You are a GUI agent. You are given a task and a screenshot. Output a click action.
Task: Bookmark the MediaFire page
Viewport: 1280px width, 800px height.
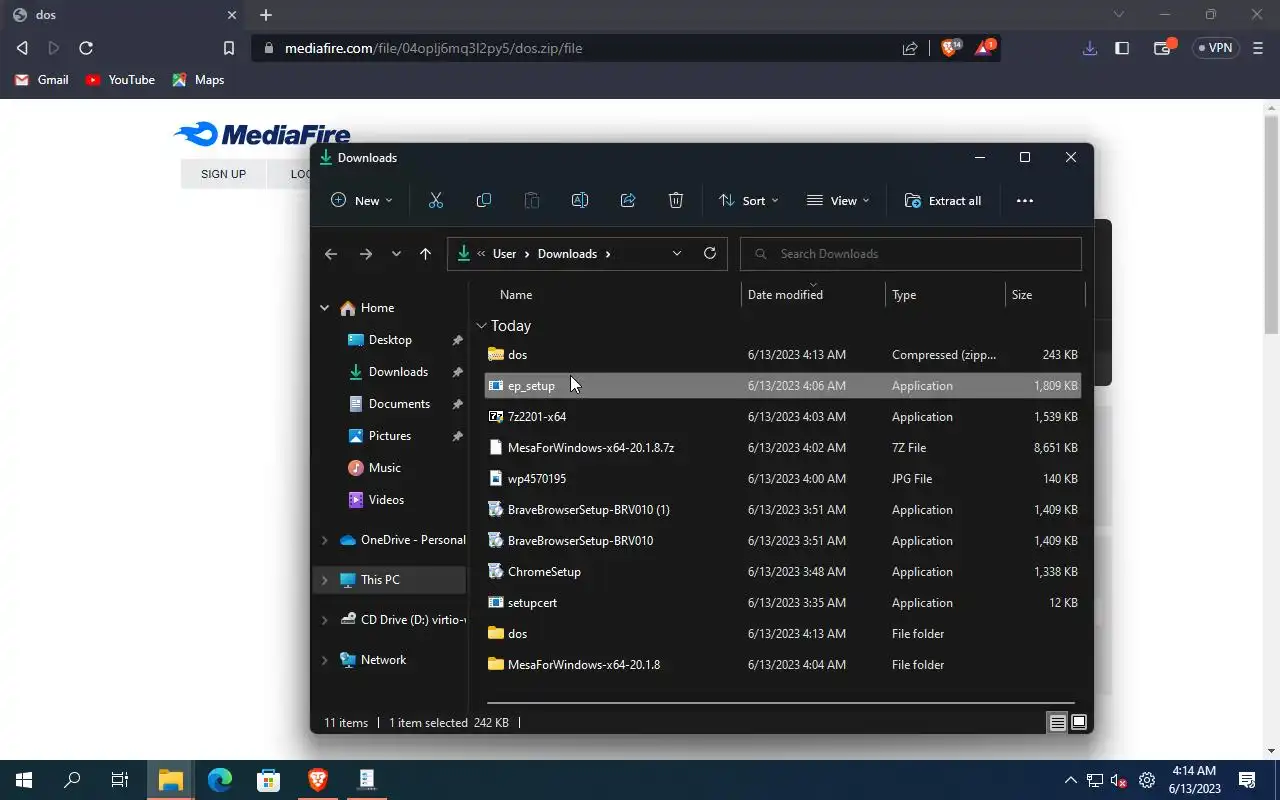tap(228, 48)
